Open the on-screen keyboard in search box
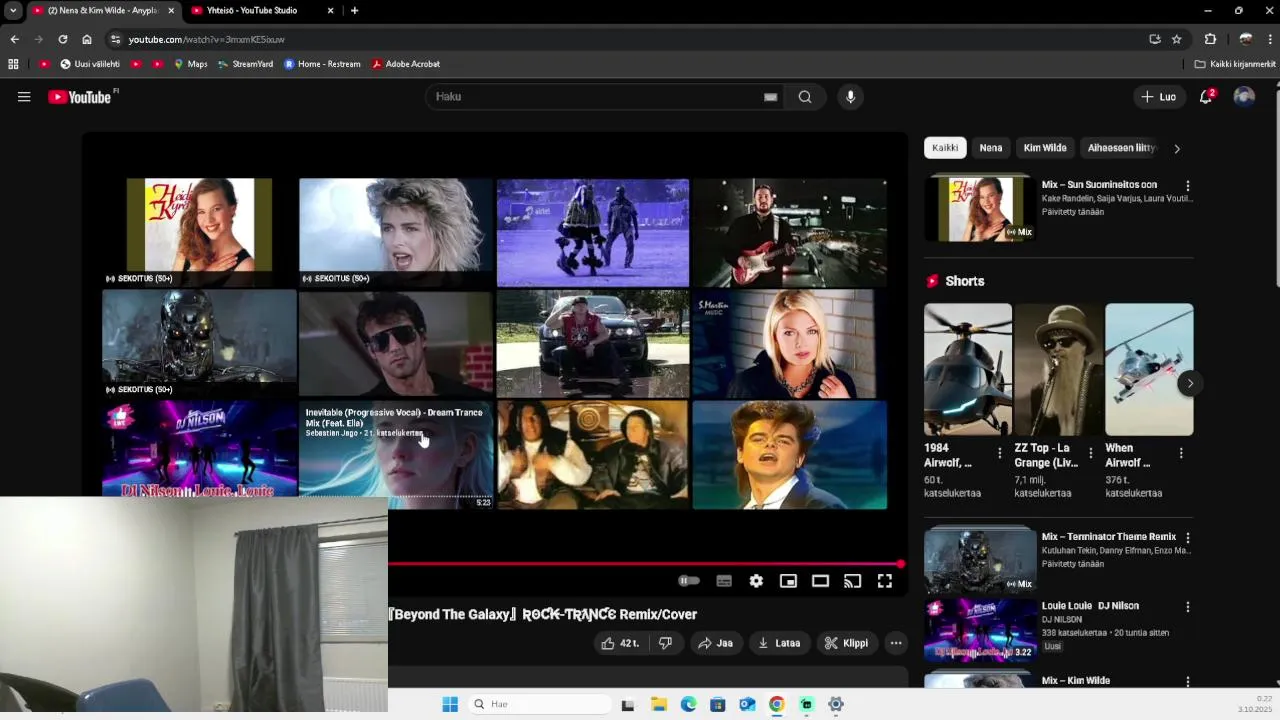The width and height of the screenshot is (1280, 720). click(x=770, y=97)
